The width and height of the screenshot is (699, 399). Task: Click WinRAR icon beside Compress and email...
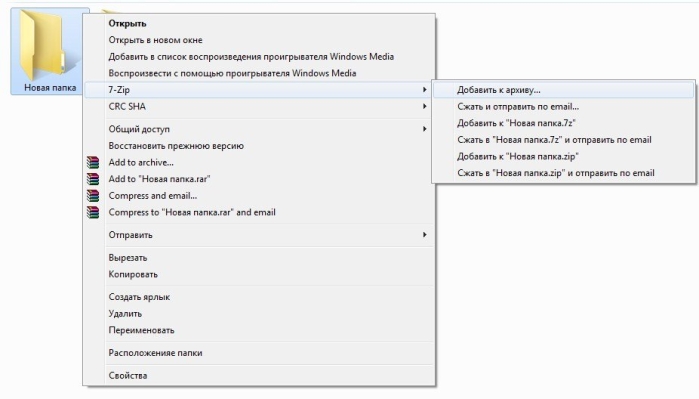[93, 196]
